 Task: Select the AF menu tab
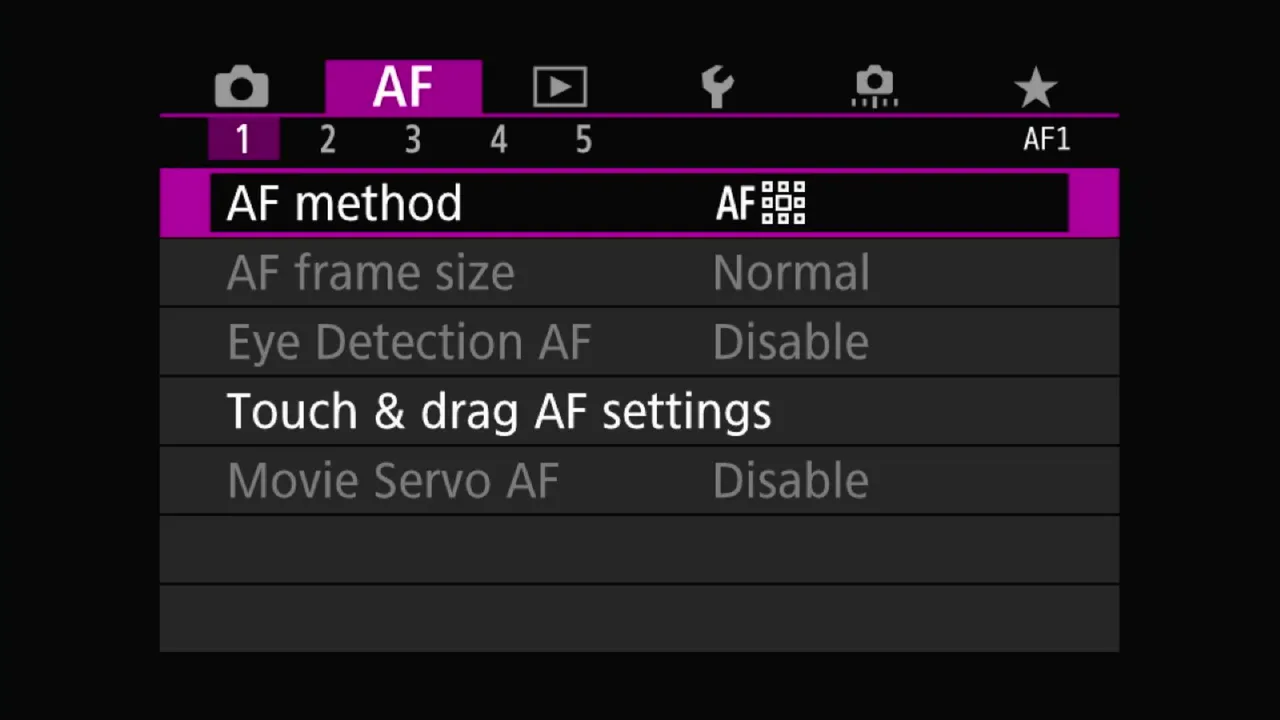coord(403,87)
